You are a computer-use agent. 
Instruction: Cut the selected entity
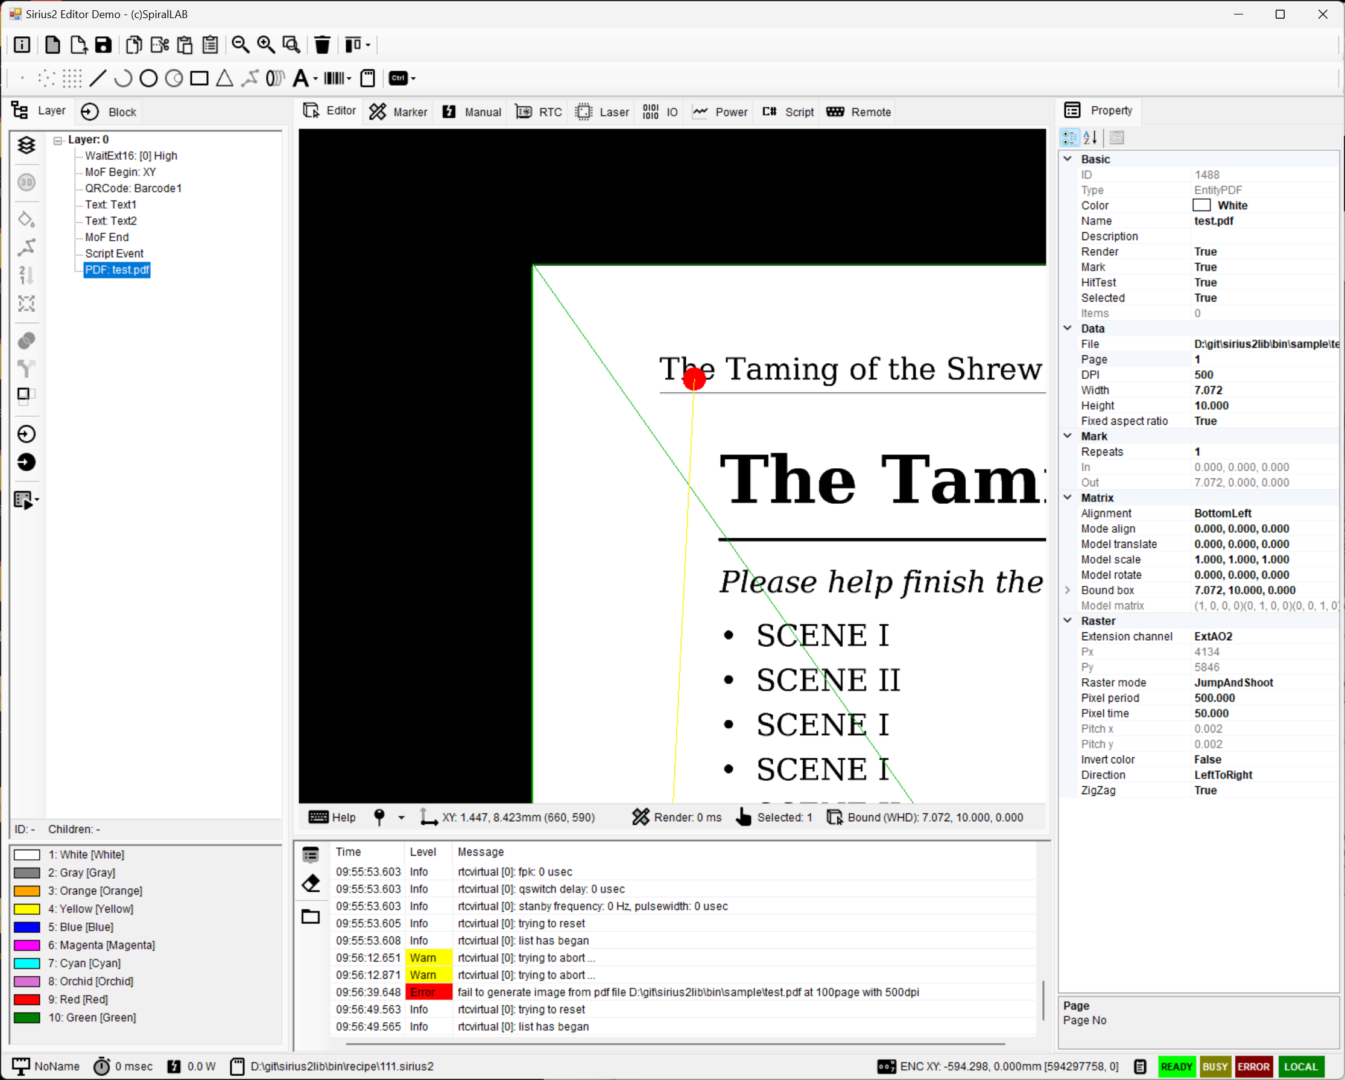(x=160, y=45)
